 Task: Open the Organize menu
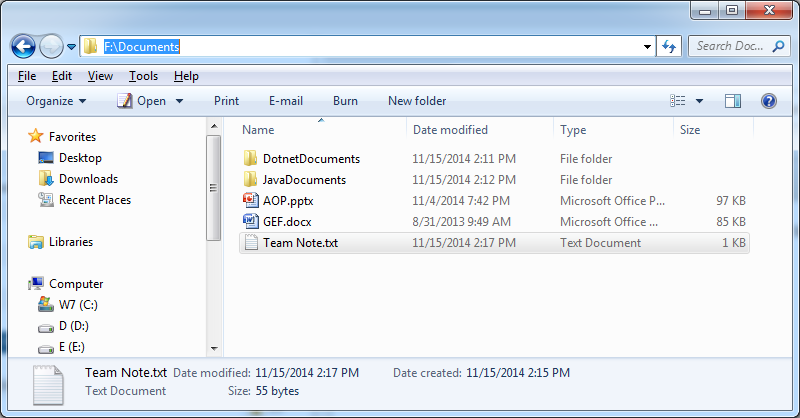tap(56, 101)
